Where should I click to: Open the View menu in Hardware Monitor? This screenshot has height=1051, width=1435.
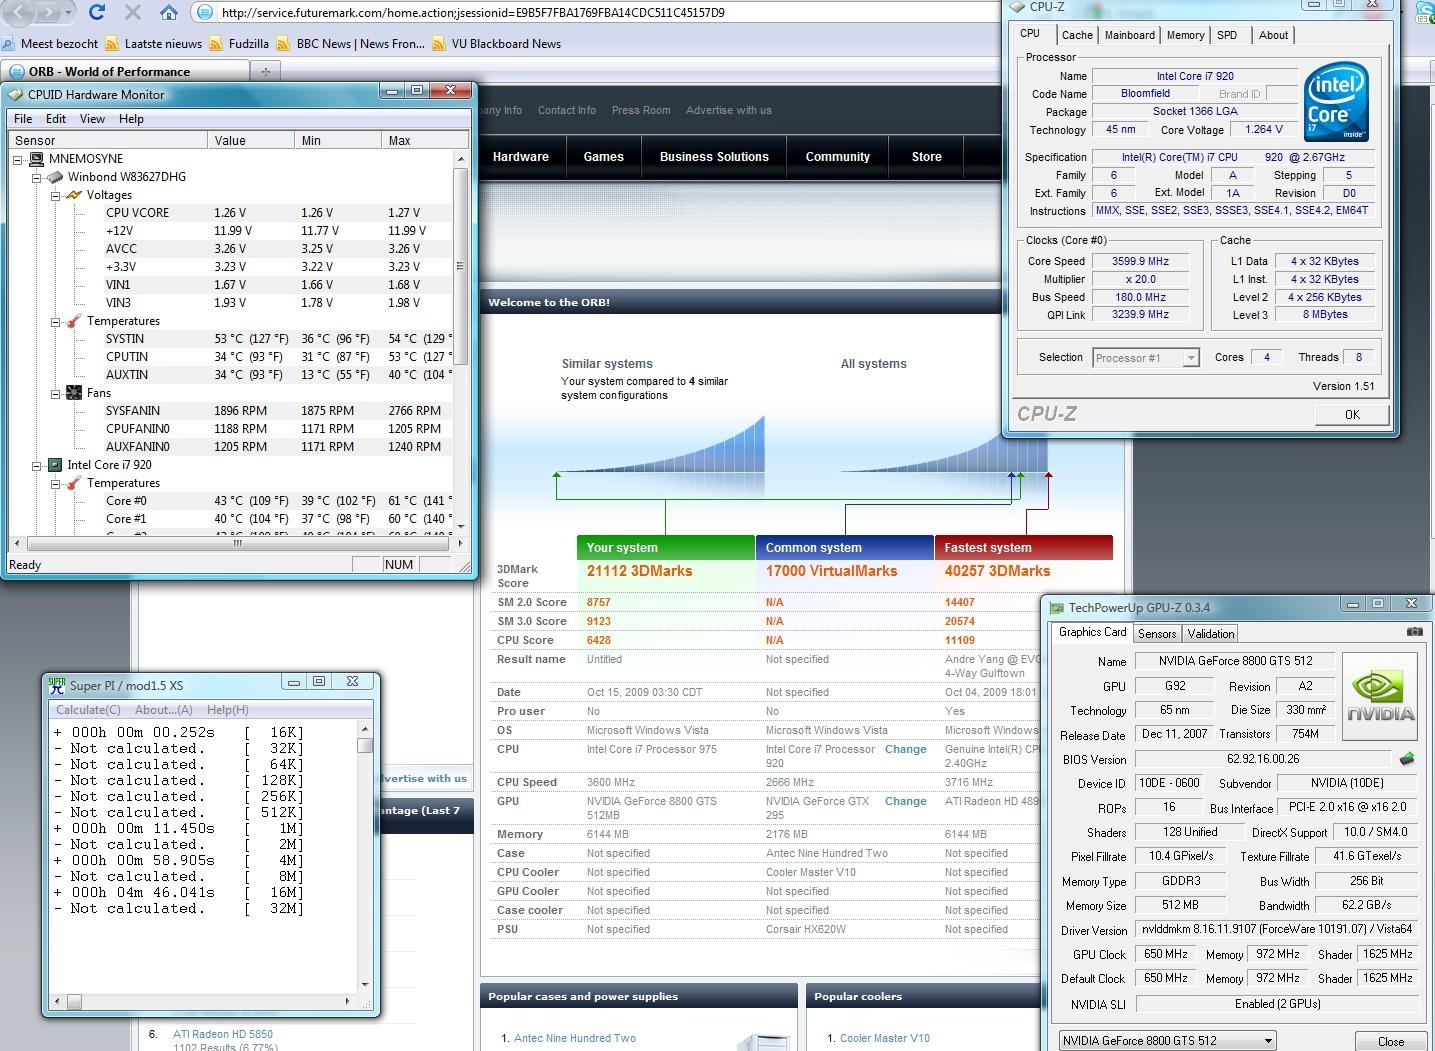click(x=92, y=118)
